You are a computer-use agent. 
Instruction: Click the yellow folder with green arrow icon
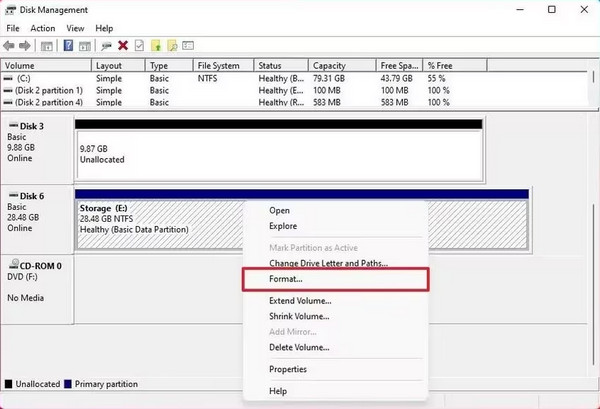coord(156,46)
